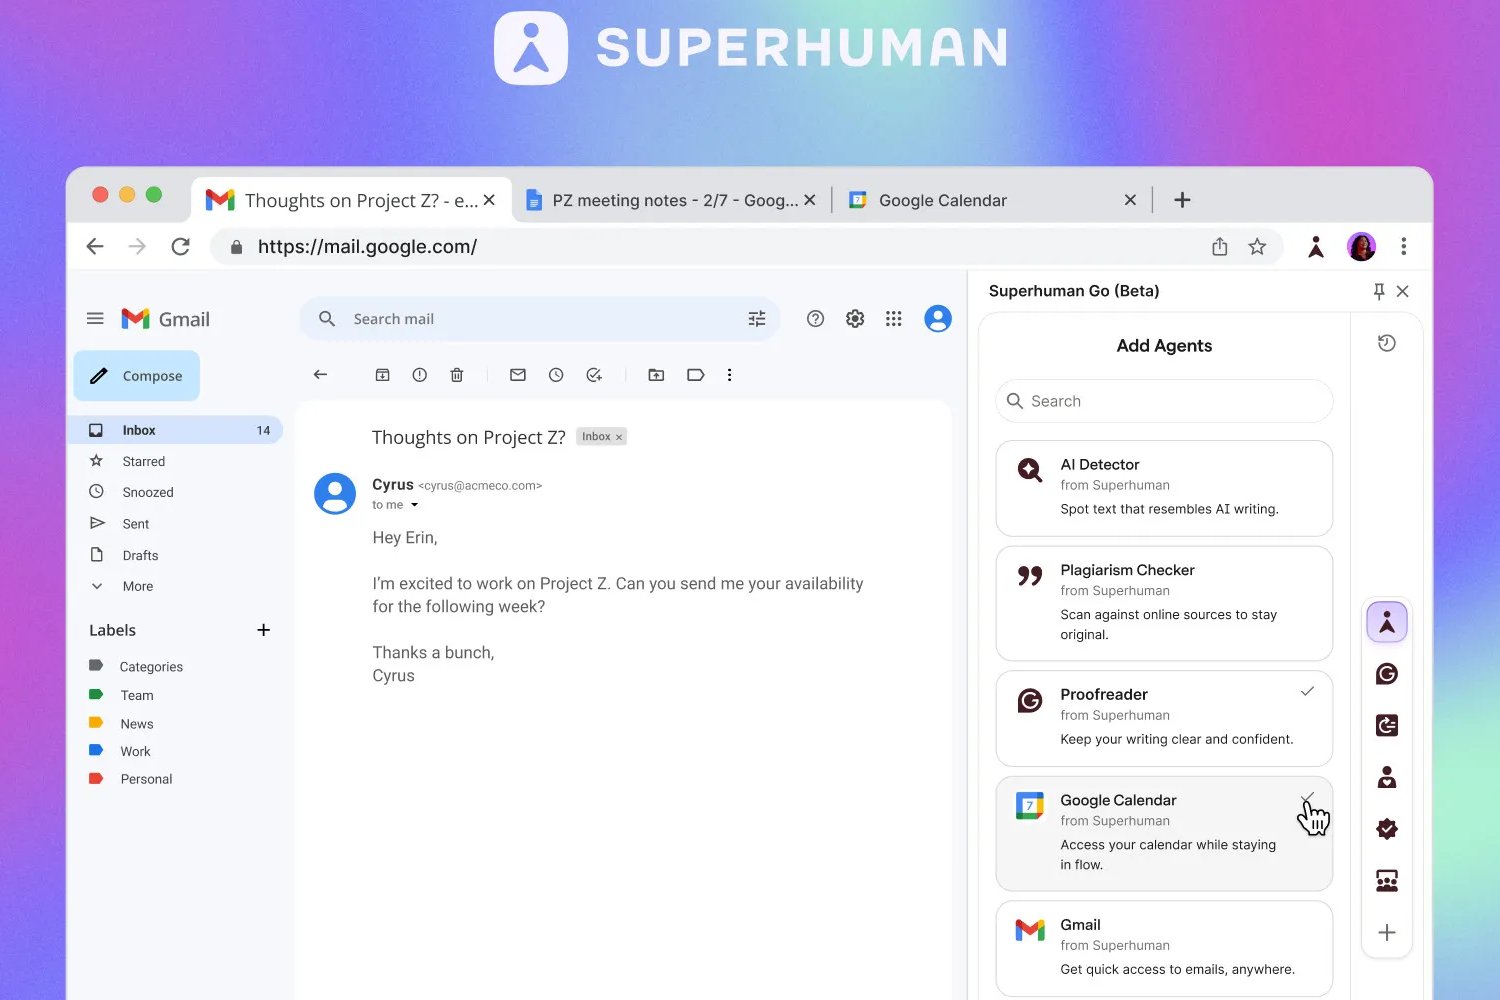The image size is (1500, 1000).
Task: Expand the More section in Gmail sidebar
Action: pyautogui.click(x=136, y=586)
